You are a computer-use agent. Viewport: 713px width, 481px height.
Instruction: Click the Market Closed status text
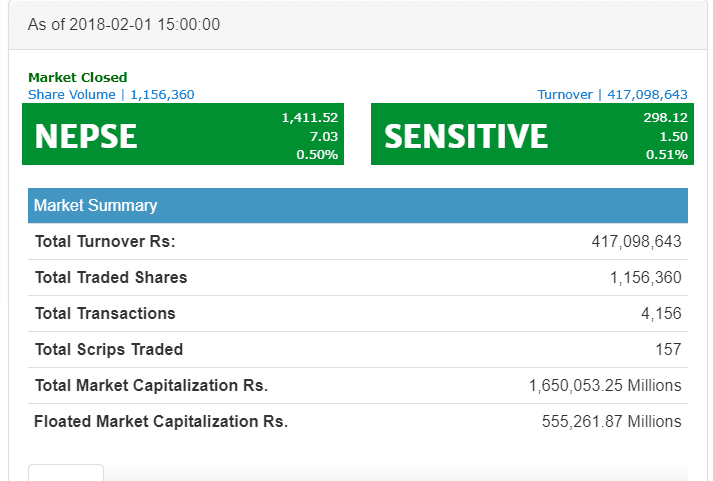(77, 77)
